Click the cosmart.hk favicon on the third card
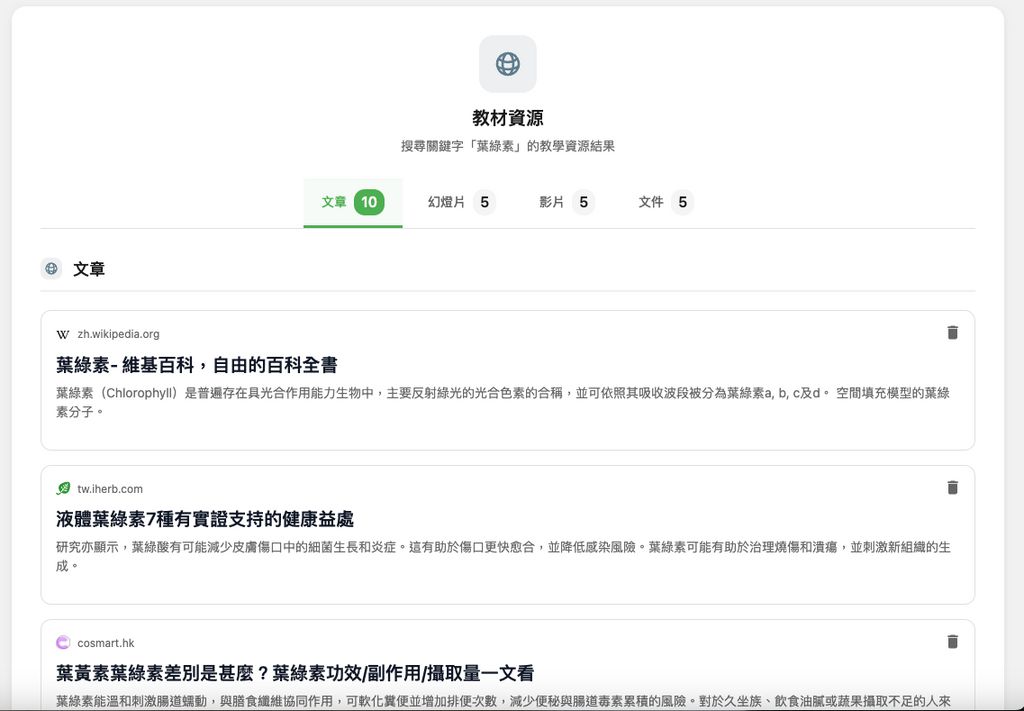 [x=61, y=642]
